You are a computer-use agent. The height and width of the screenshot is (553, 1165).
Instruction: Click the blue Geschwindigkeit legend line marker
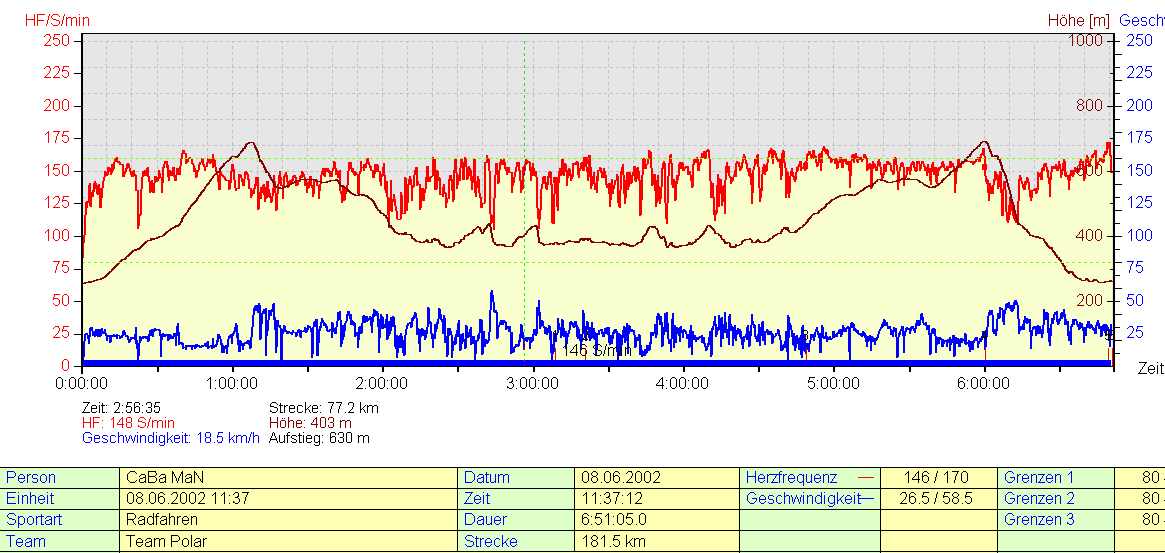tap(866, 498)
